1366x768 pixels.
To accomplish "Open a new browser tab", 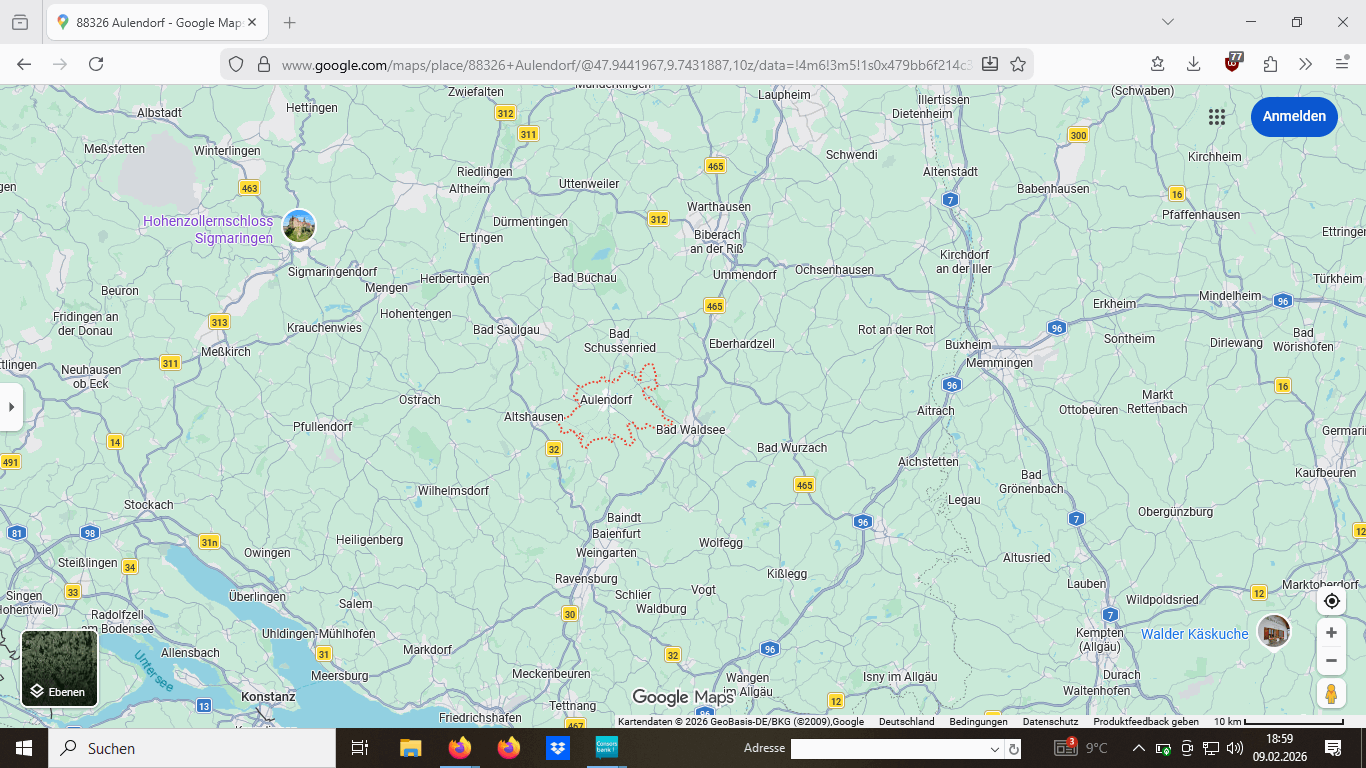I will [x=290, y=22].
